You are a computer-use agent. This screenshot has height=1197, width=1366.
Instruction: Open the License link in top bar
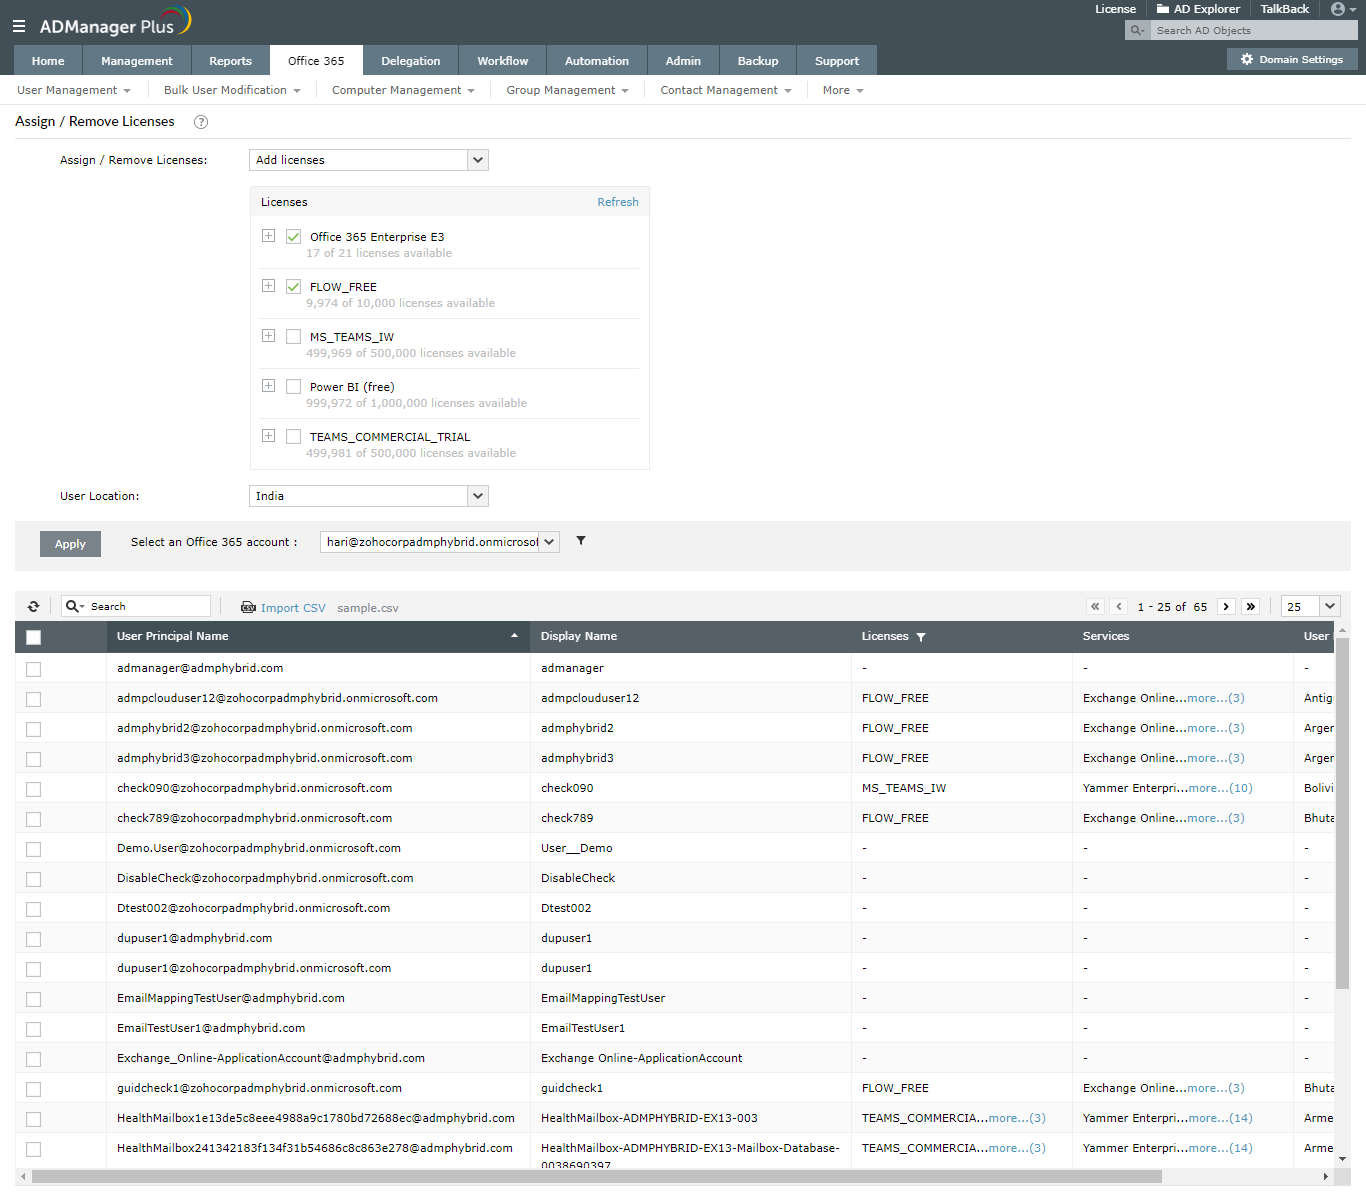[x=1115, y=9]
